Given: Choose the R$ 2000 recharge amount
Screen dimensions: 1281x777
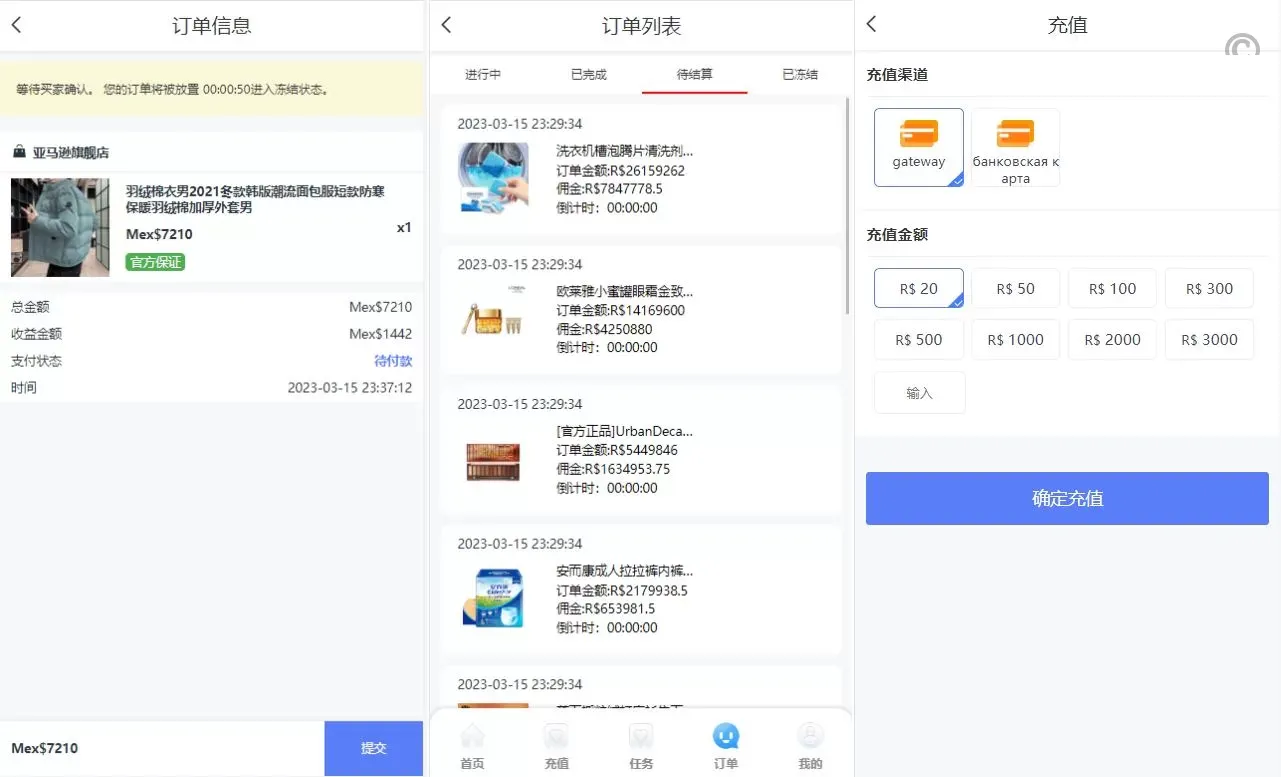Looking at the screenshot, I should click(1112, 339).
